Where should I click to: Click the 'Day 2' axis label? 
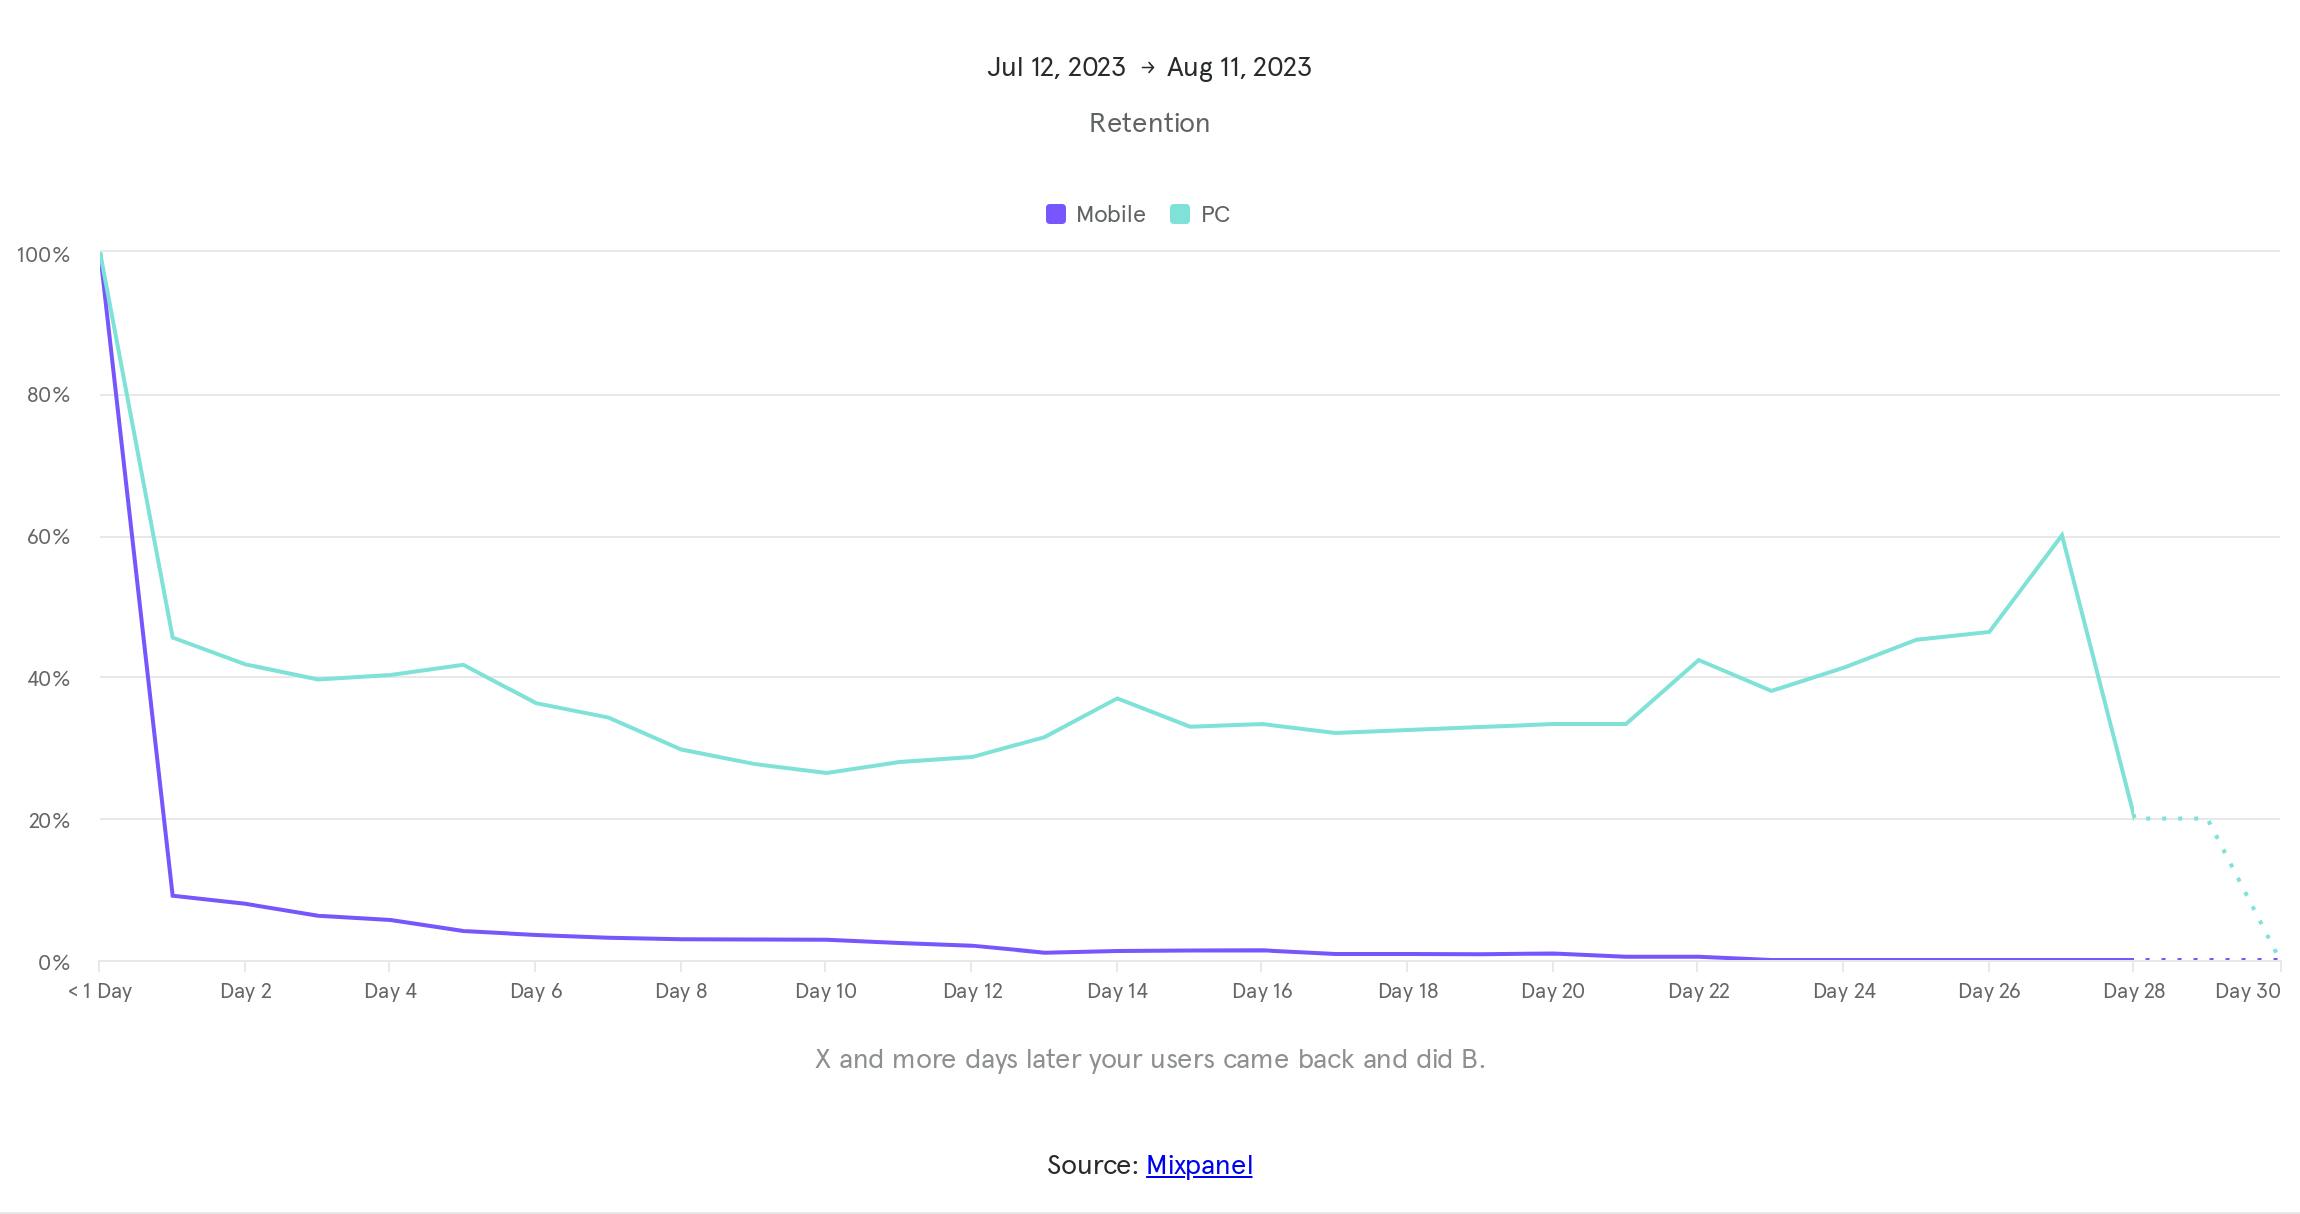[246, 991]
